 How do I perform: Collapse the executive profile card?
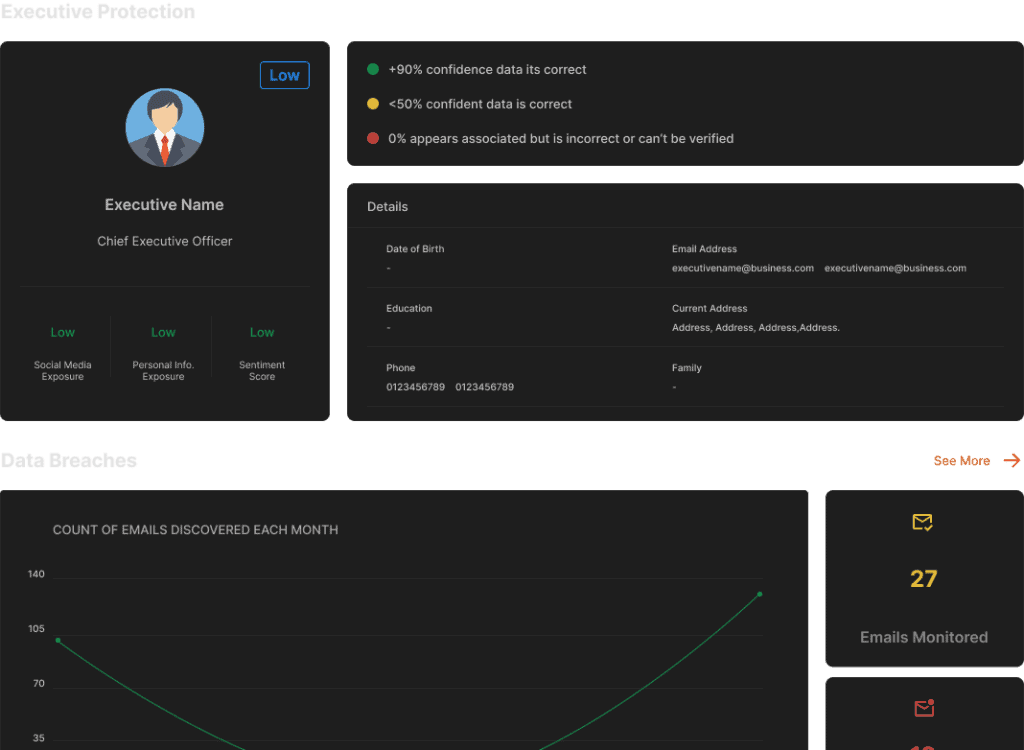click(x=164, y=230)
